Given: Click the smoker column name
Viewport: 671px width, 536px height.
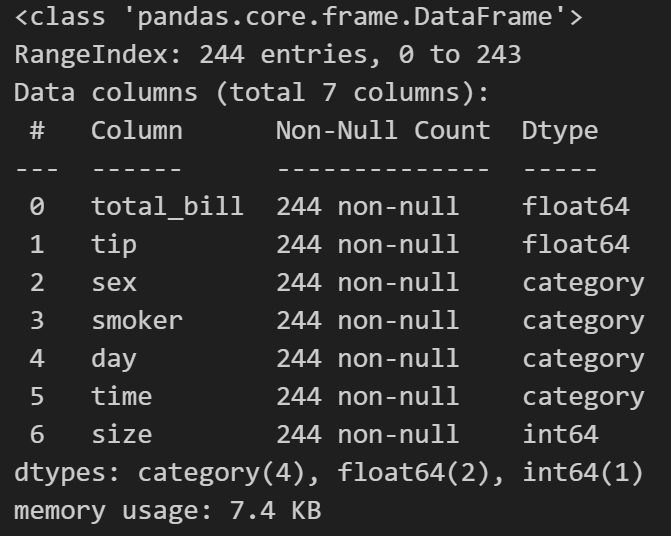Looking at the screenshot, I should (x=137, y=321).
